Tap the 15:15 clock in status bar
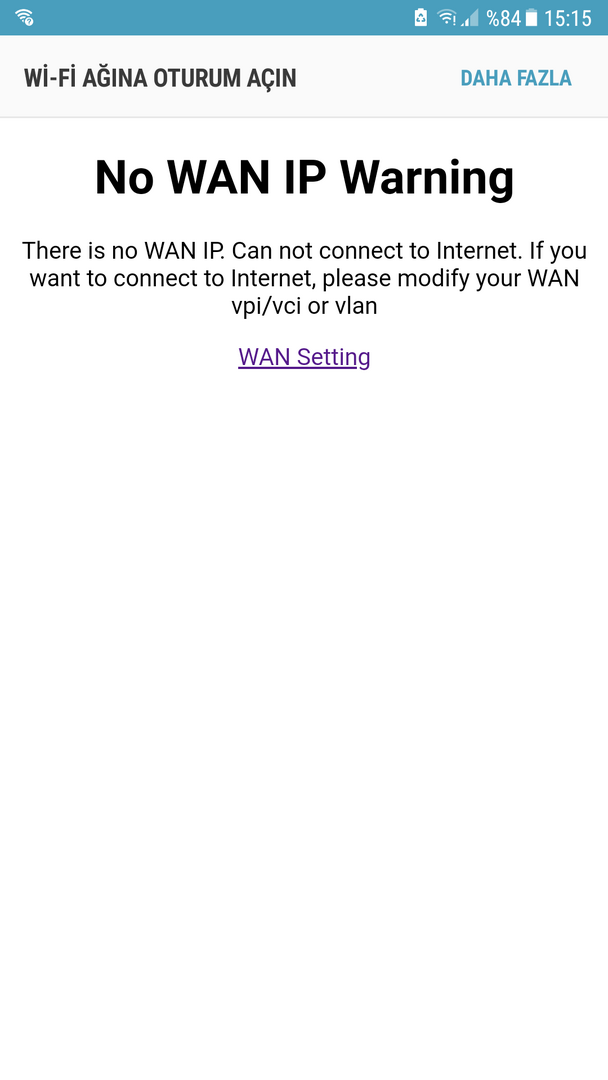 (x=567, y=17)
